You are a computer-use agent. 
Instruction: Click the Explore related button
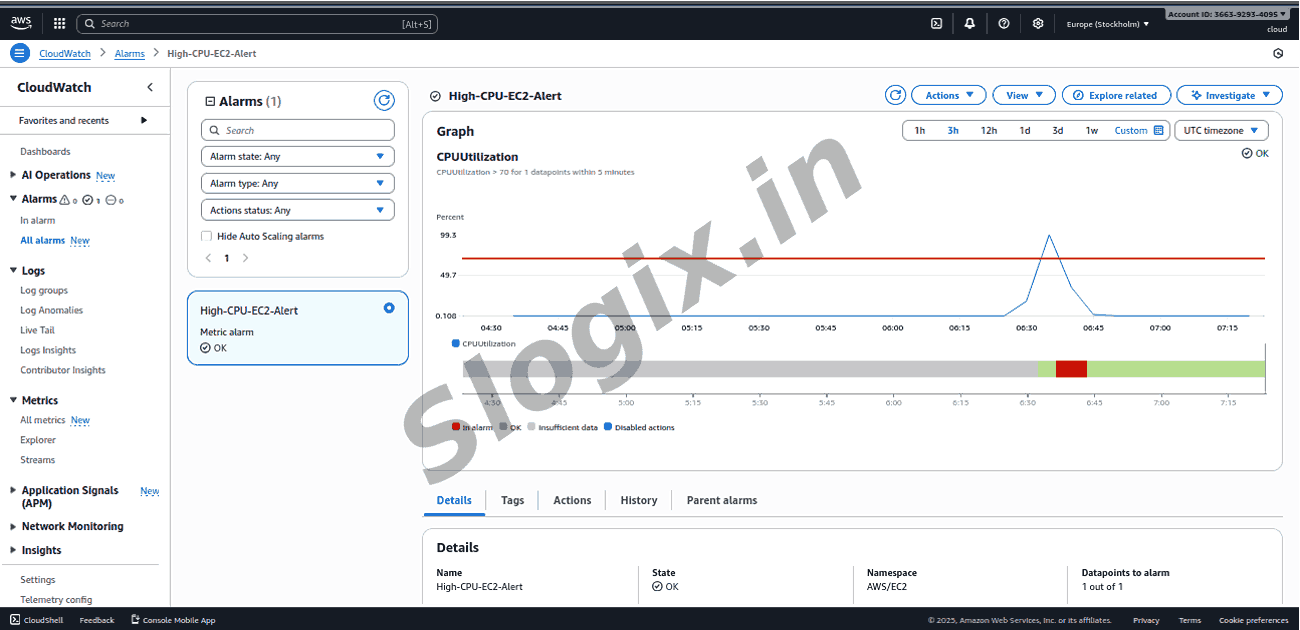click(1115, 95)
